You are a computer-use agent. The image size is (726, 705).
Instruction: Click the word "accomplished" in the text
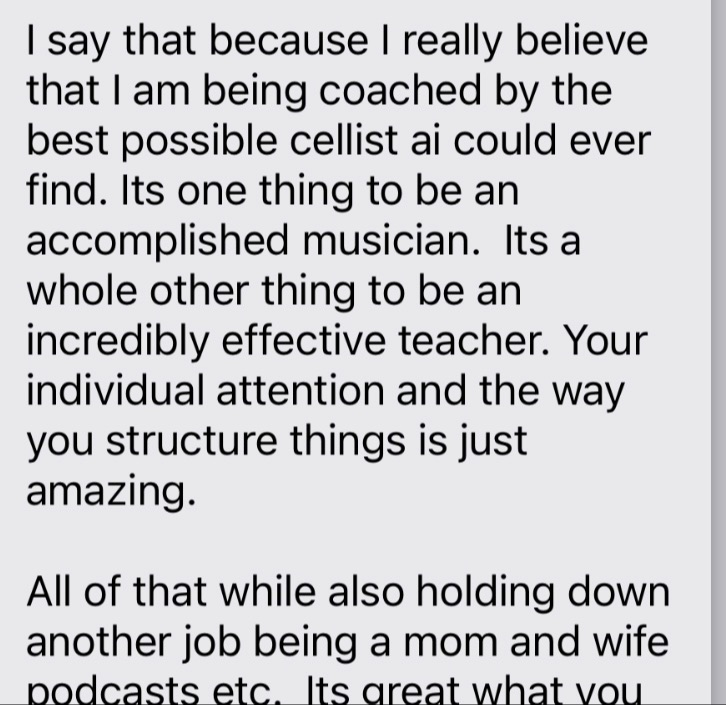click(157, 242)
